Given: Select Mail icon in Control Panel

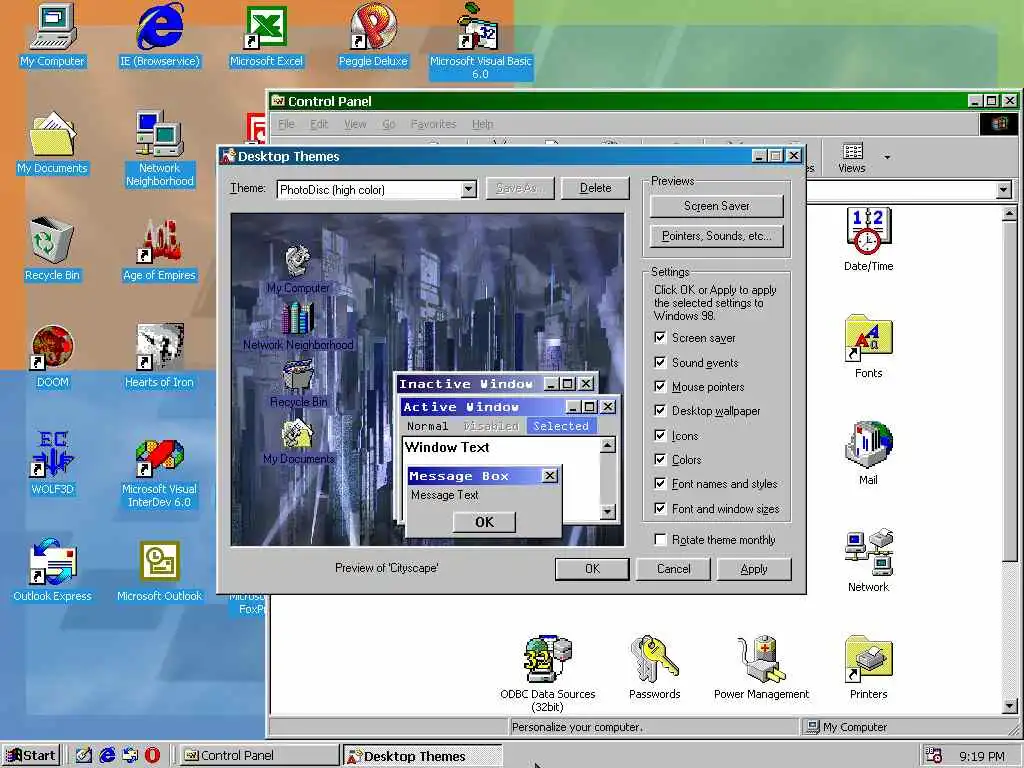Looking at the screenshot, I should 869,453.
